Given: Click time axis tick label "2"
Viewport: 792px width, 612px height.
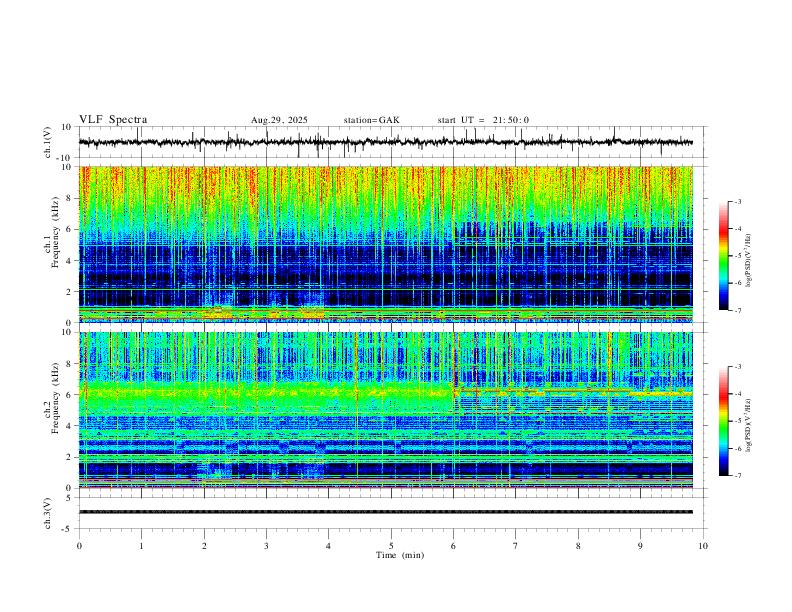Looking at the screenshot, I should (204, 546).
